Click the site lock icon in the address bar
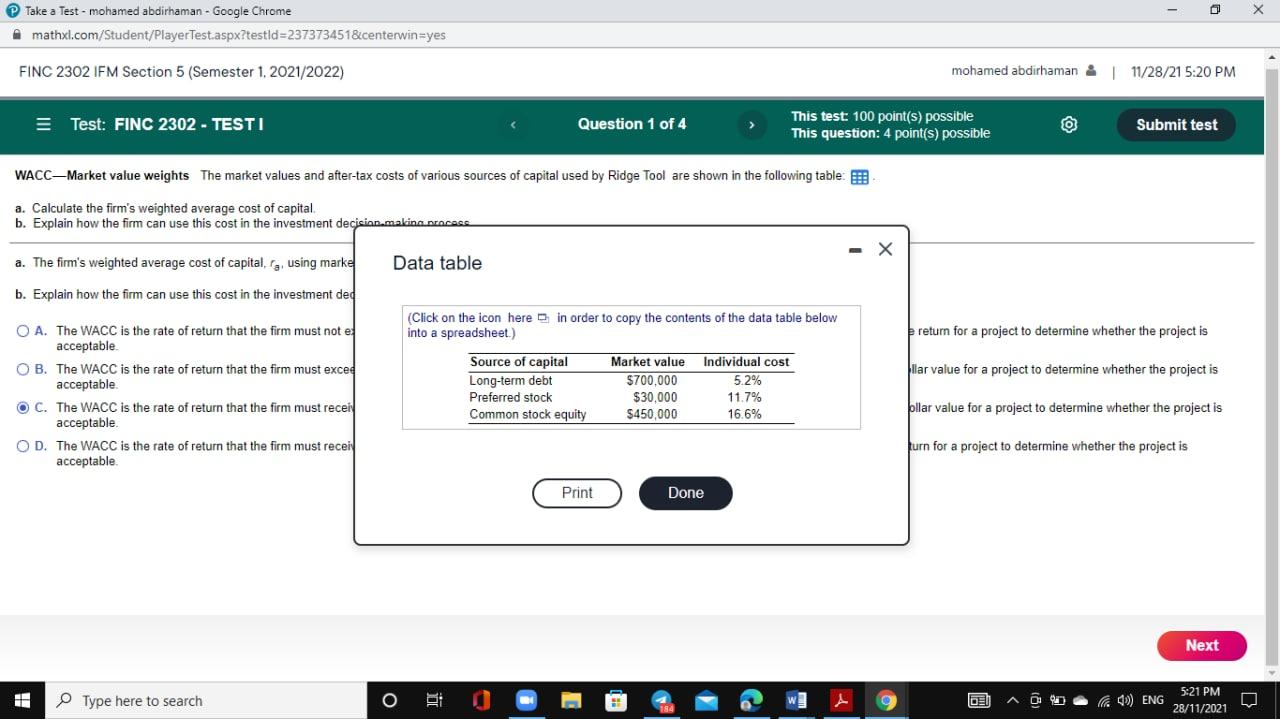 tap(17, 35)
